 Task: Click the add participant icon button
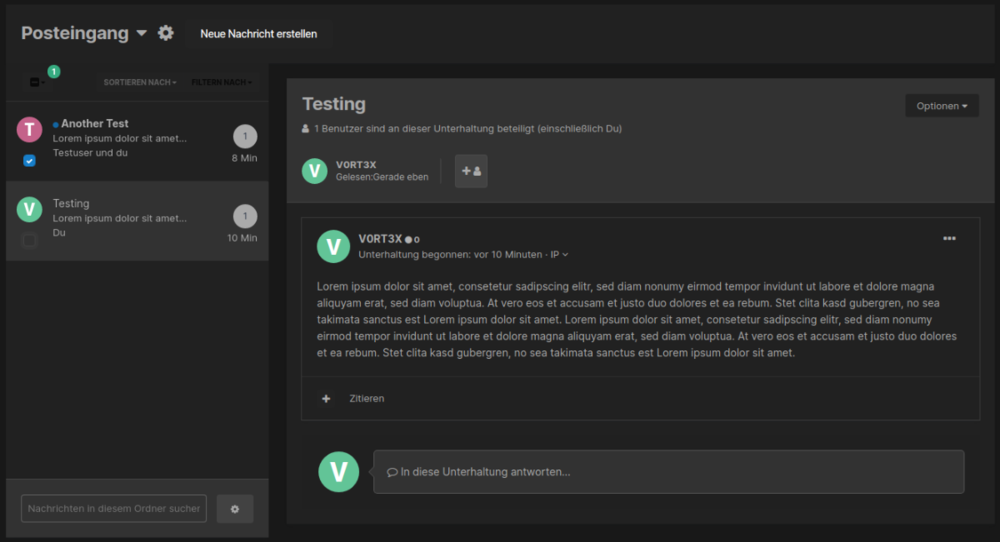pos(471,171)
